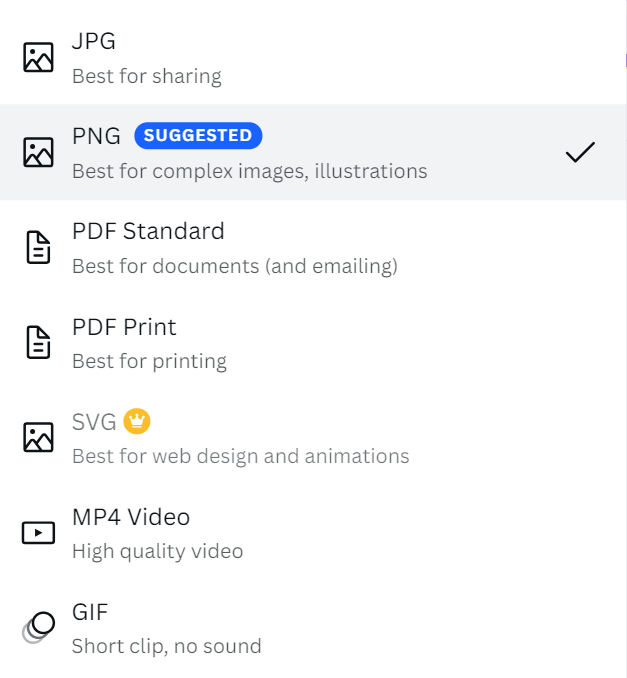Viewport: 627px width, 678px height.
Task: Select MP4 Video format
Action: [130, 517]
